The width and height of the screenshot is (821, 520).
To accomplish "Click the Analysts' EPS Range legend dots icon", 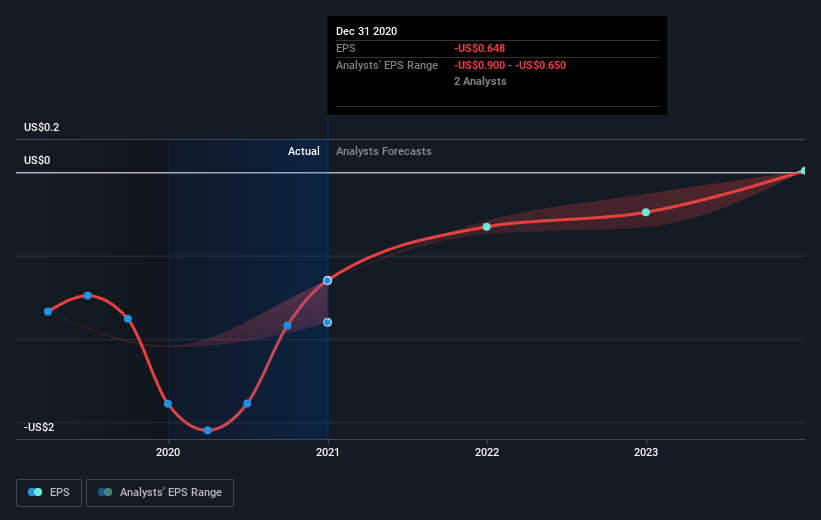I will 105,492.
